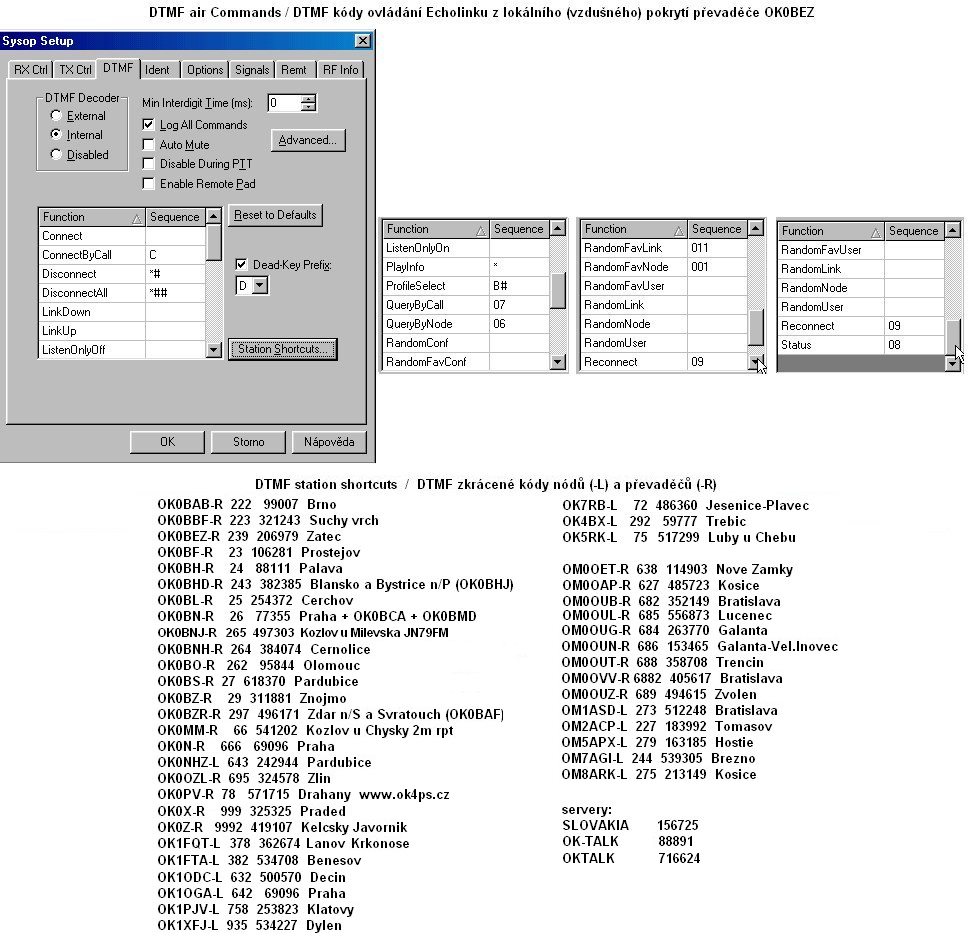The height and width of the screenshot is (941, 972).
Task: Toggle Log All Commands checkbox
Action: click(x=148, y=125)
